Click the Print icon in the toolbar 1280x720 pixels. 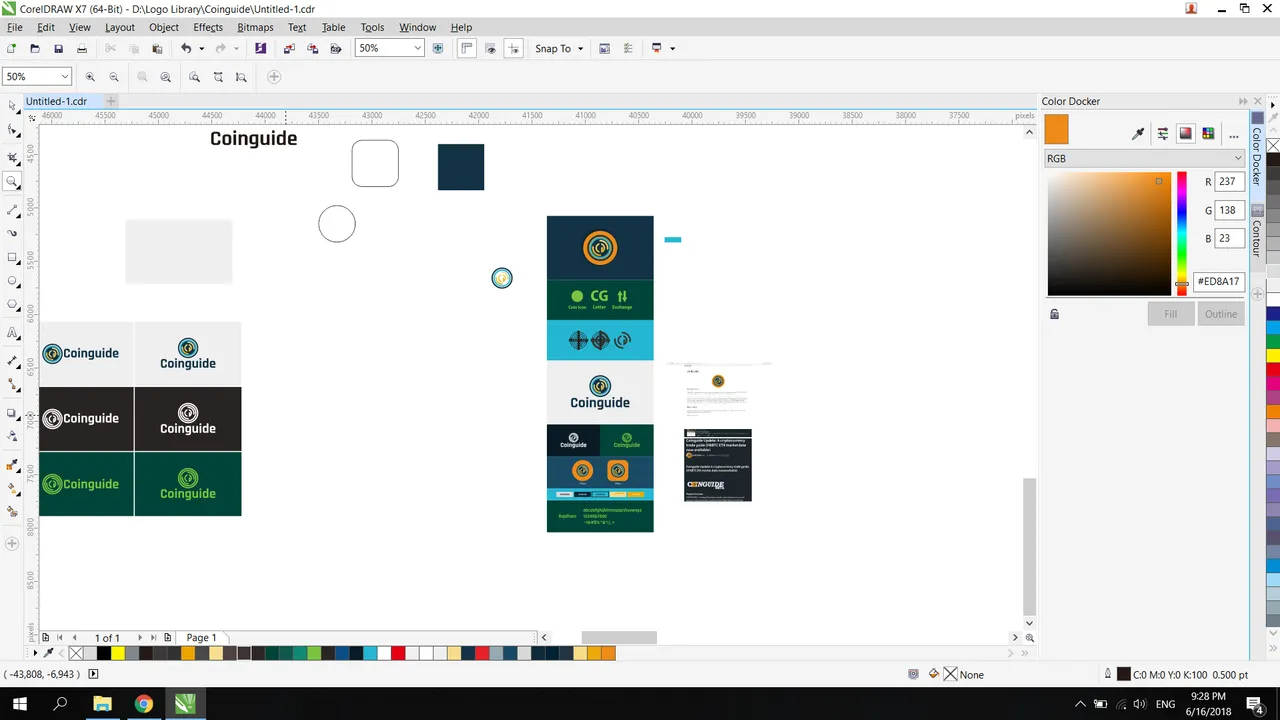pos(82,48)
